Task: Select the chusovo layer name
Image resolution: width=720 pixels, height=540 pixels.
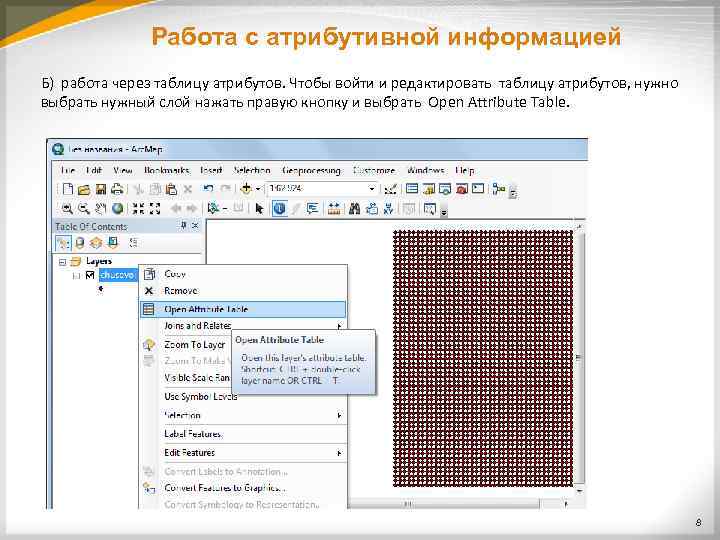Action: (118, 275)
